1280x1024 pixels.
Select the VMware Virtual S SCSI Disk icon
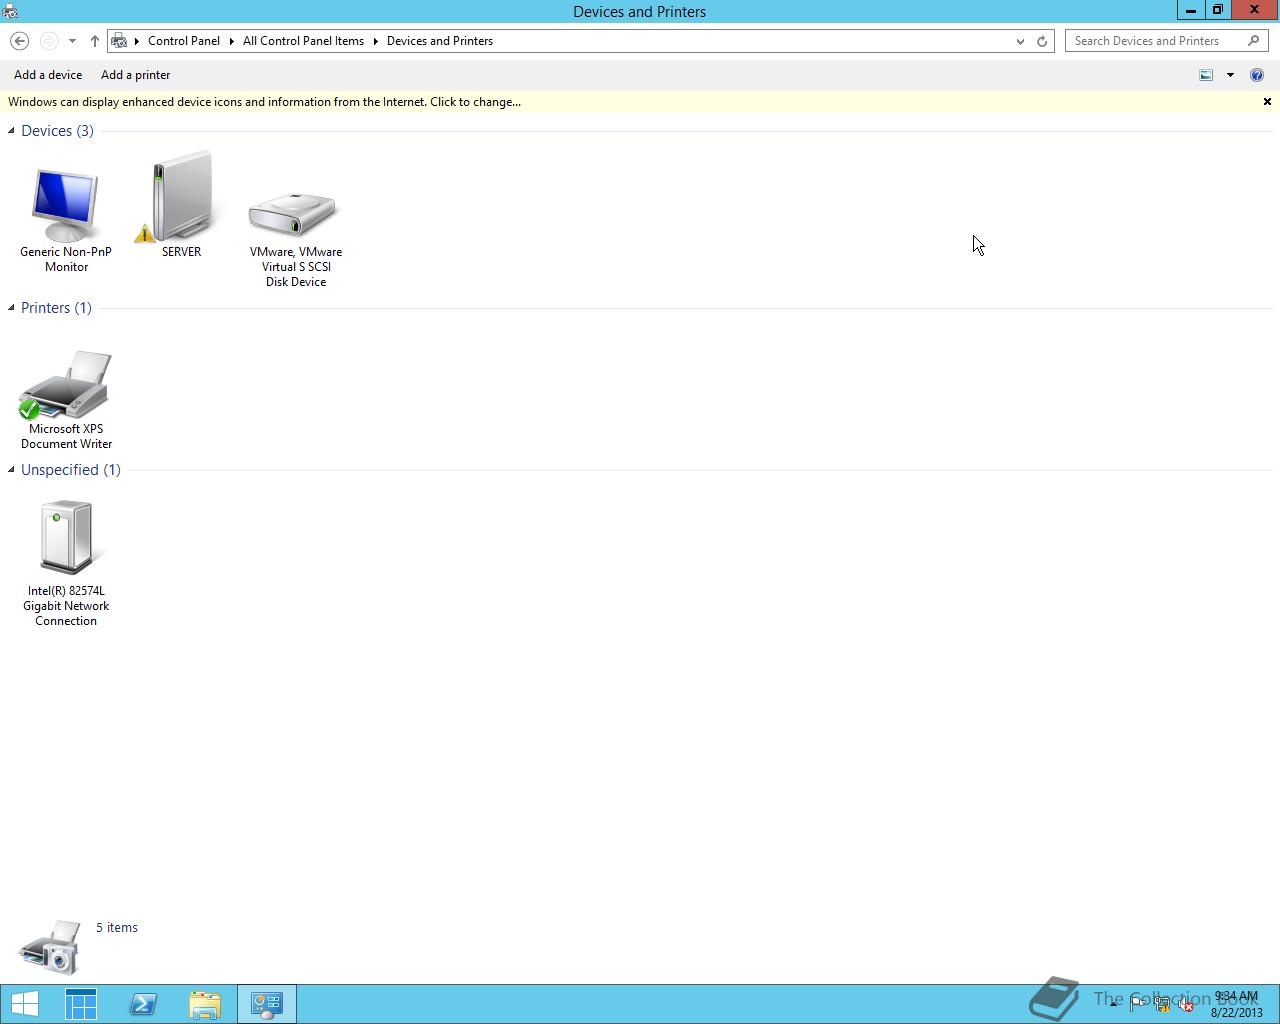point(293,214)
